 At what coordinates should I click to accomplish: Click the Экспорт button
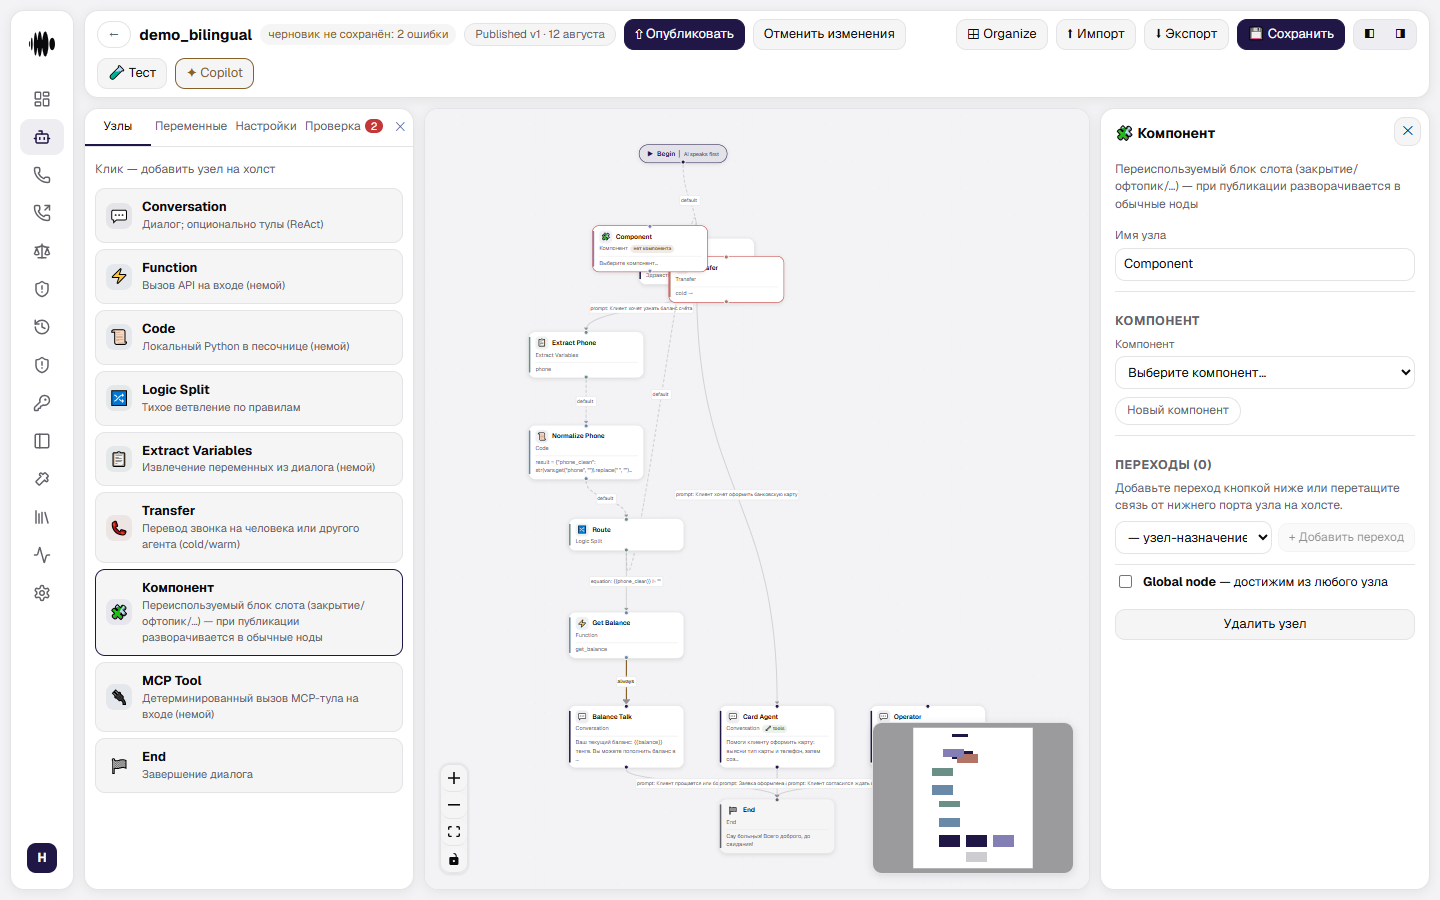click(x=1186, y=34)
